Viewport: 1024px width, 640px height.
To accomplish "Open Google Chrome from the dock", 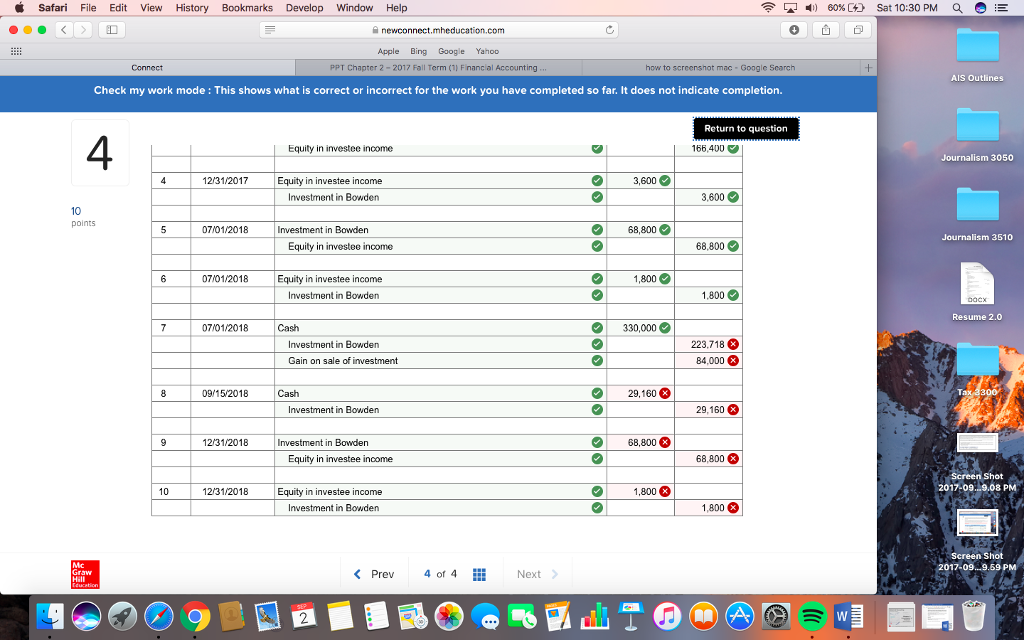I will (195, 616).
